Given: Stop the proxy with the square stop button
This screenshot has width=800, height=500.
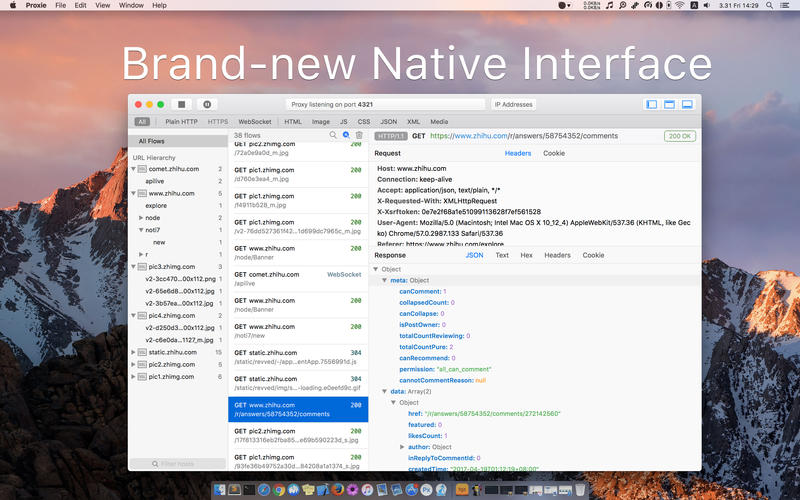Looking at the screenshot, I should (x=182, y=104).
